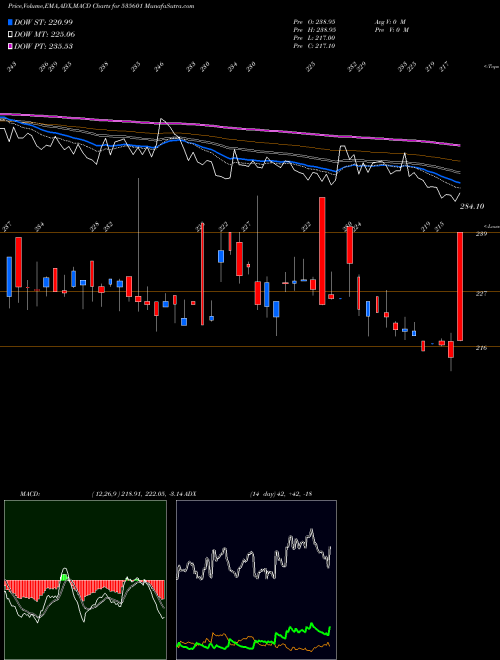
Task: Open the ADX indicator panel
Action: point(256,580)
